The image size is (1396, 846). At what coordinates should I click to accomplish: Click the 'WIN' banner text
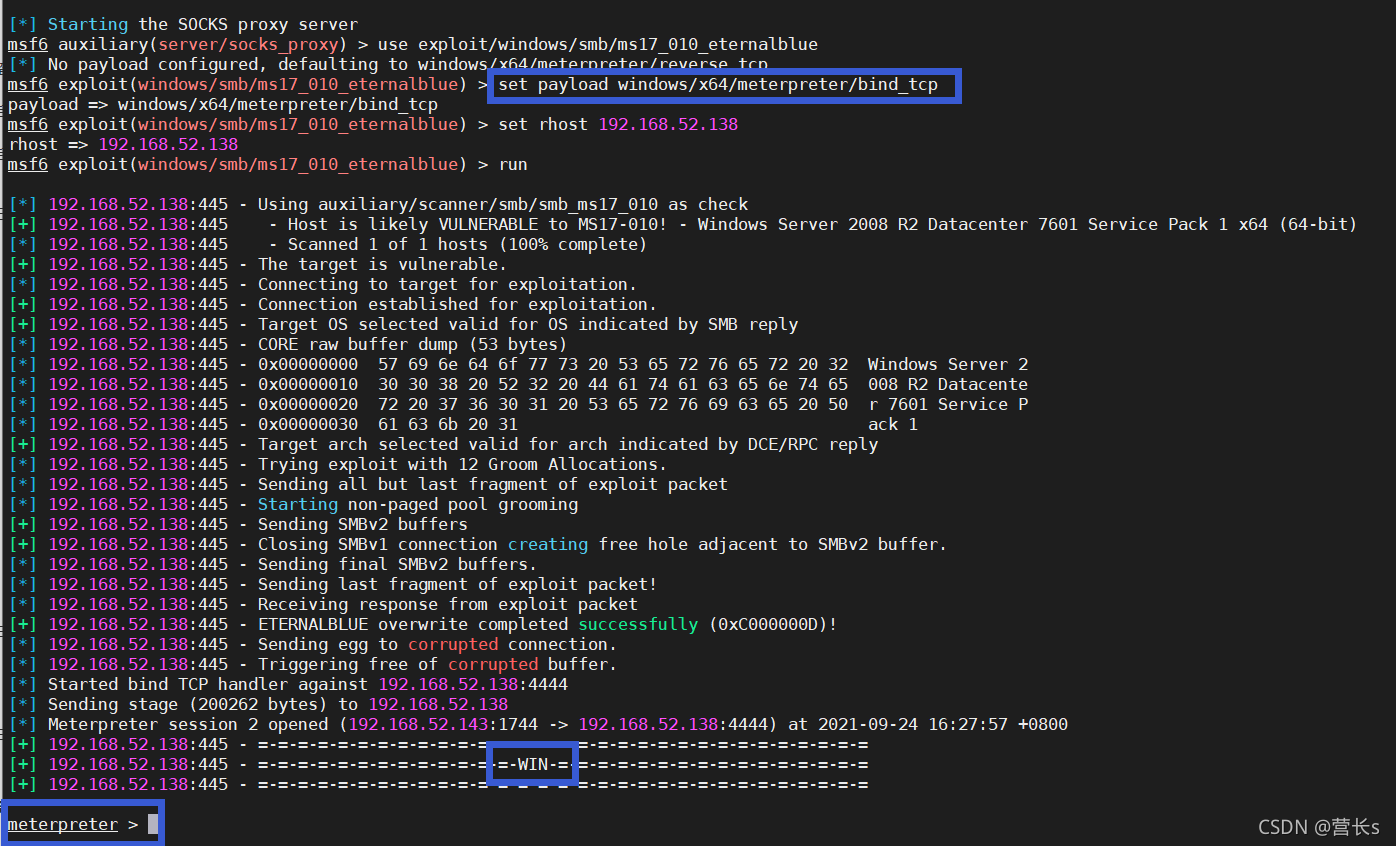pos(533,764)
